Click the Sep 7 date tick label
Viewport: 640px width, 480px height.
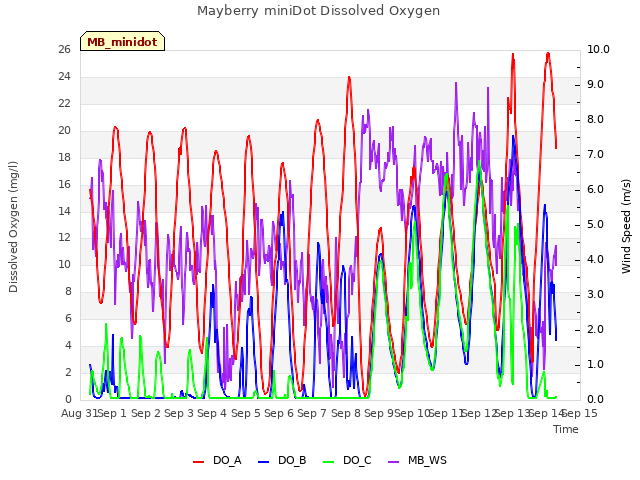click(312, 413)
